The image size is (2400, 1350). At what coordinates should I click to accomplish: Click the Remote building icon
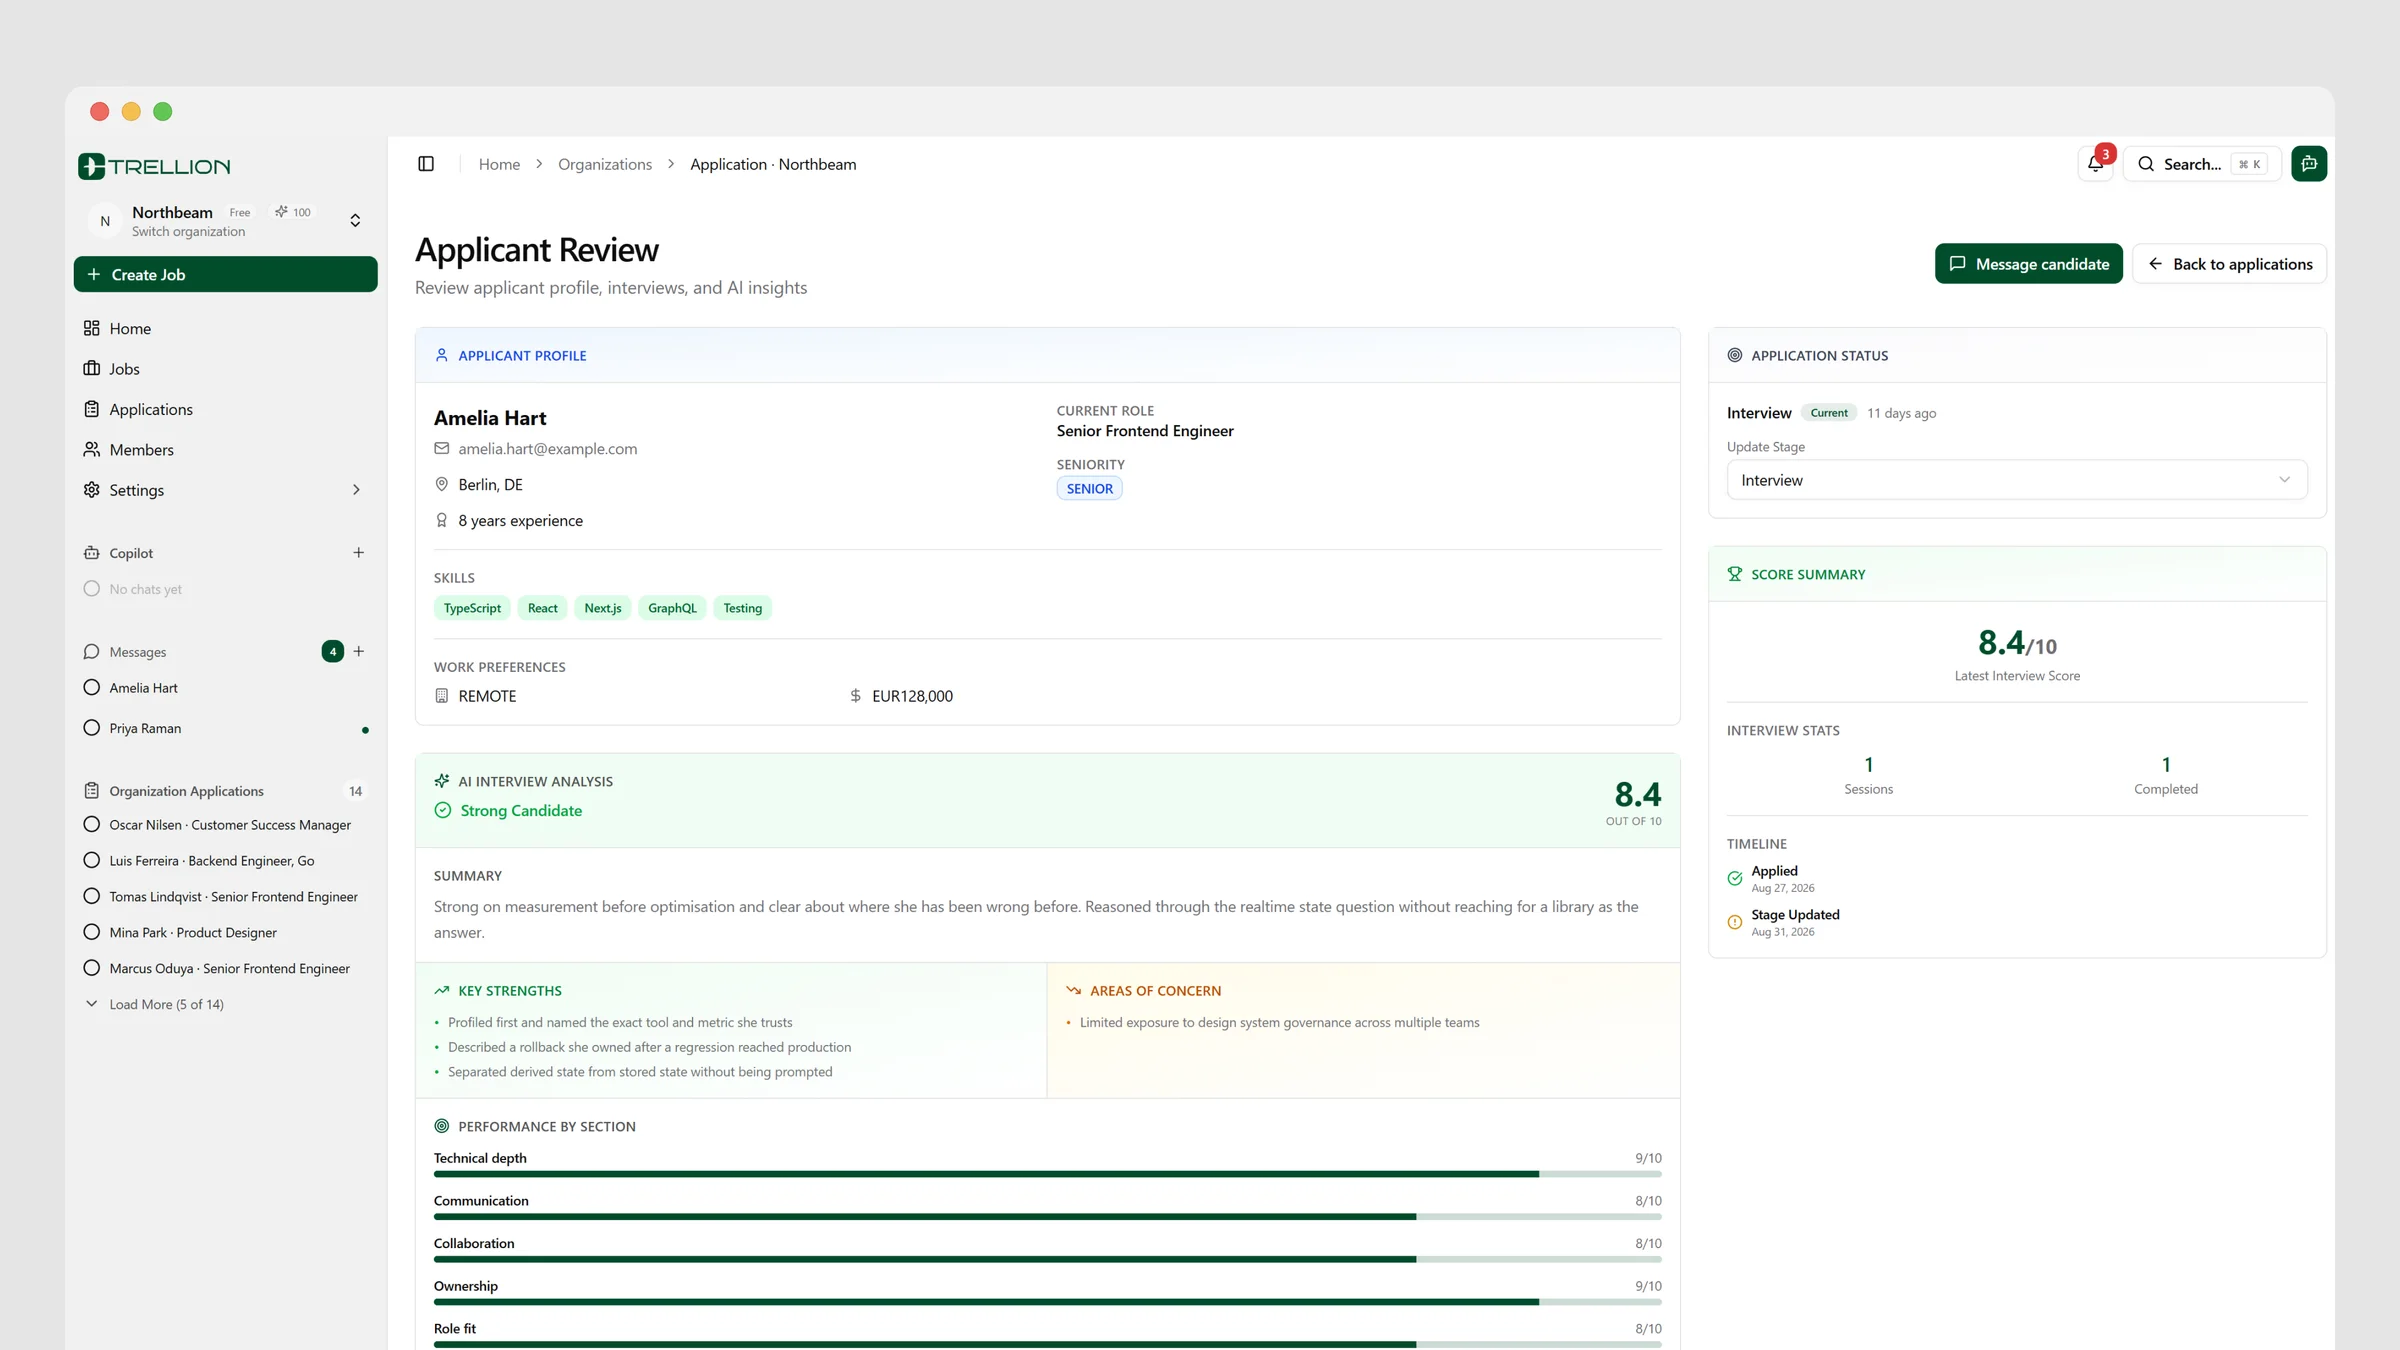(442, 695)
